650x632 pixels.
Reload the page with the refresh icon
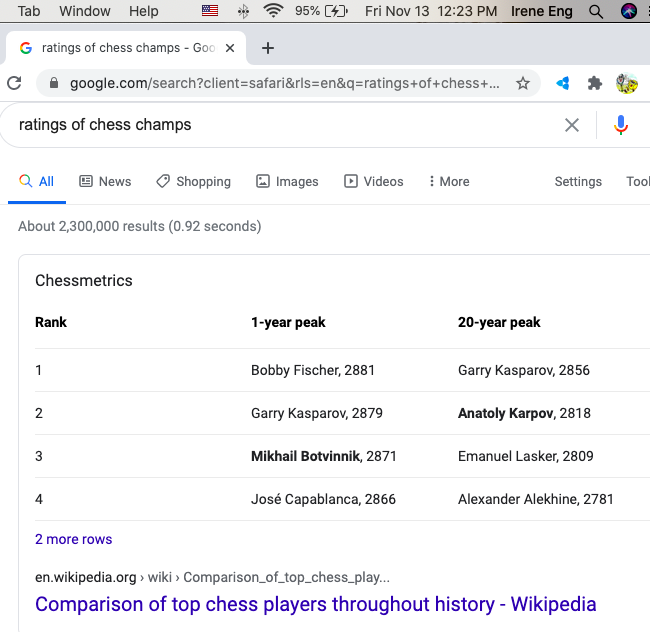coord(14,84)
